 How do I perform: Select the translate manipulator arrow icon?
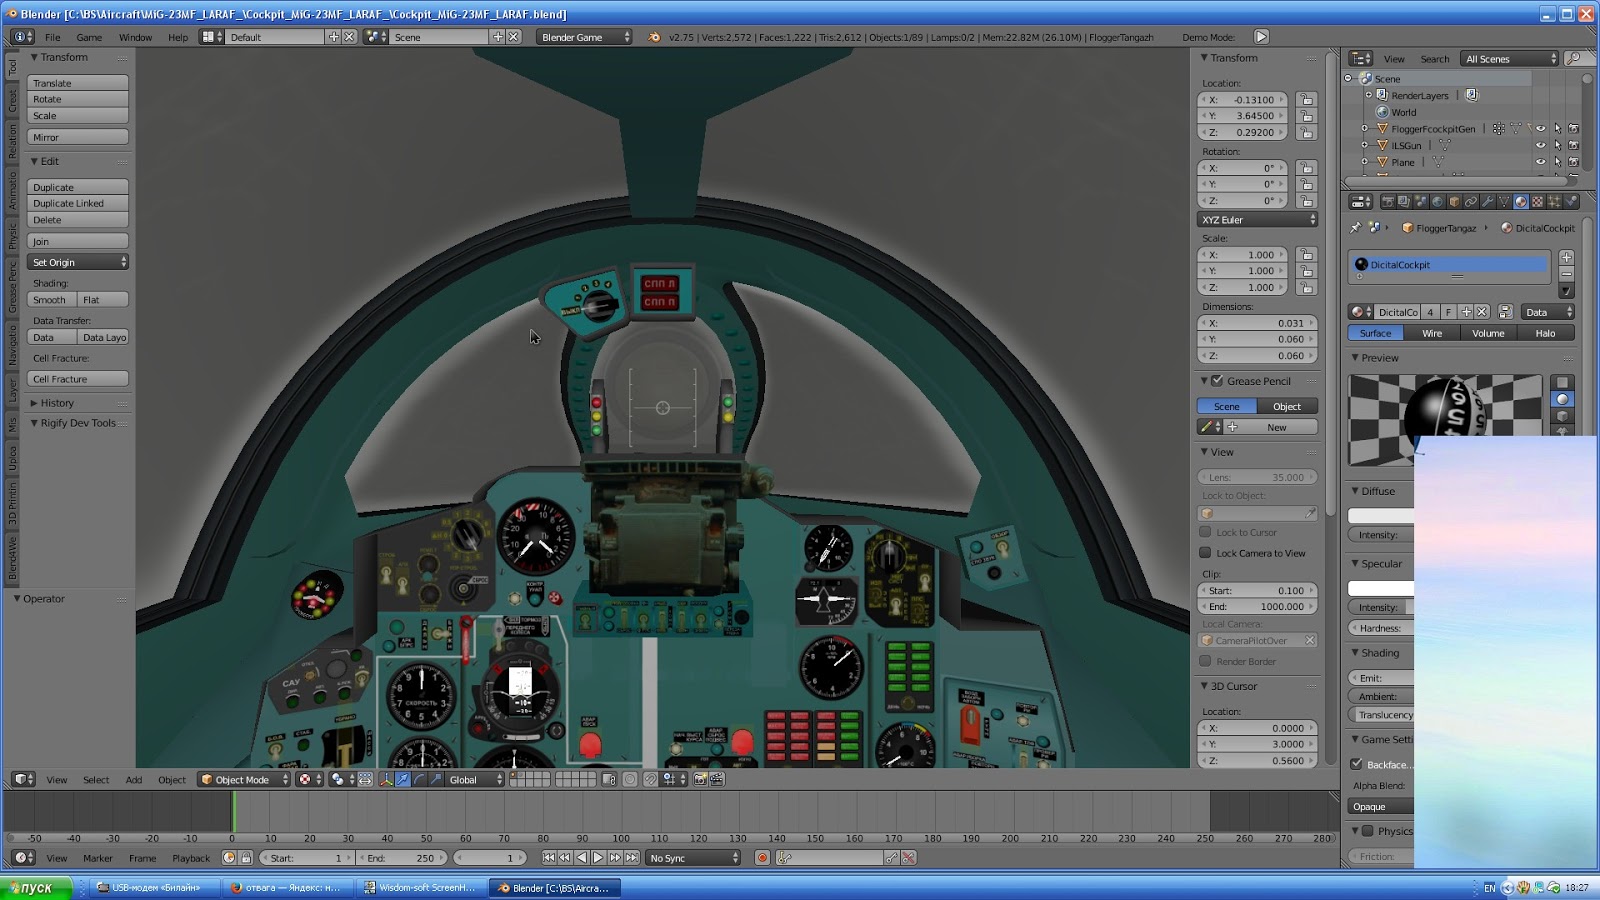(403, 780)
